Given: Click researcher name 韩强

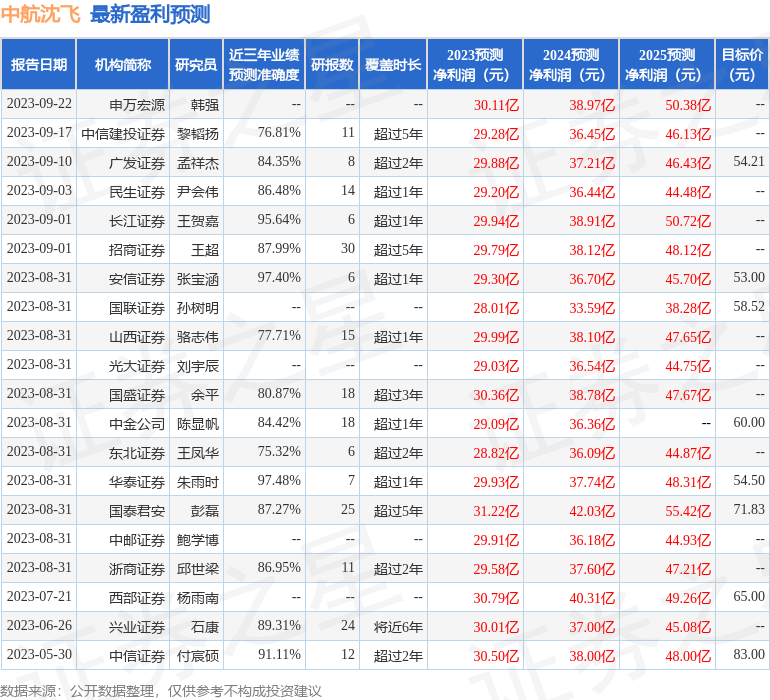Looking at the screenshot, I should (x=205, y=105).
